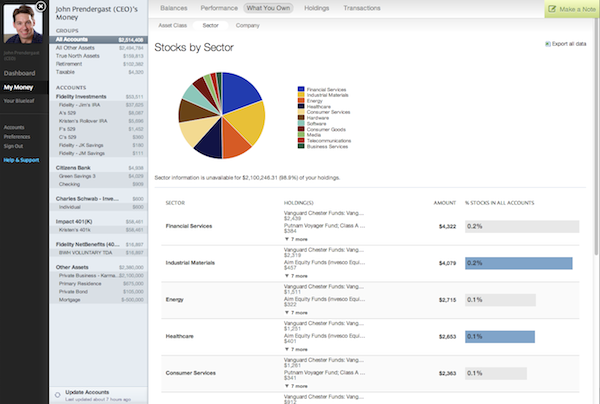Screen dimensions: 600x404
Task: Expand '7 more' holdings under Healthcare
Action: pyautogui.click(x=298, y=348)
